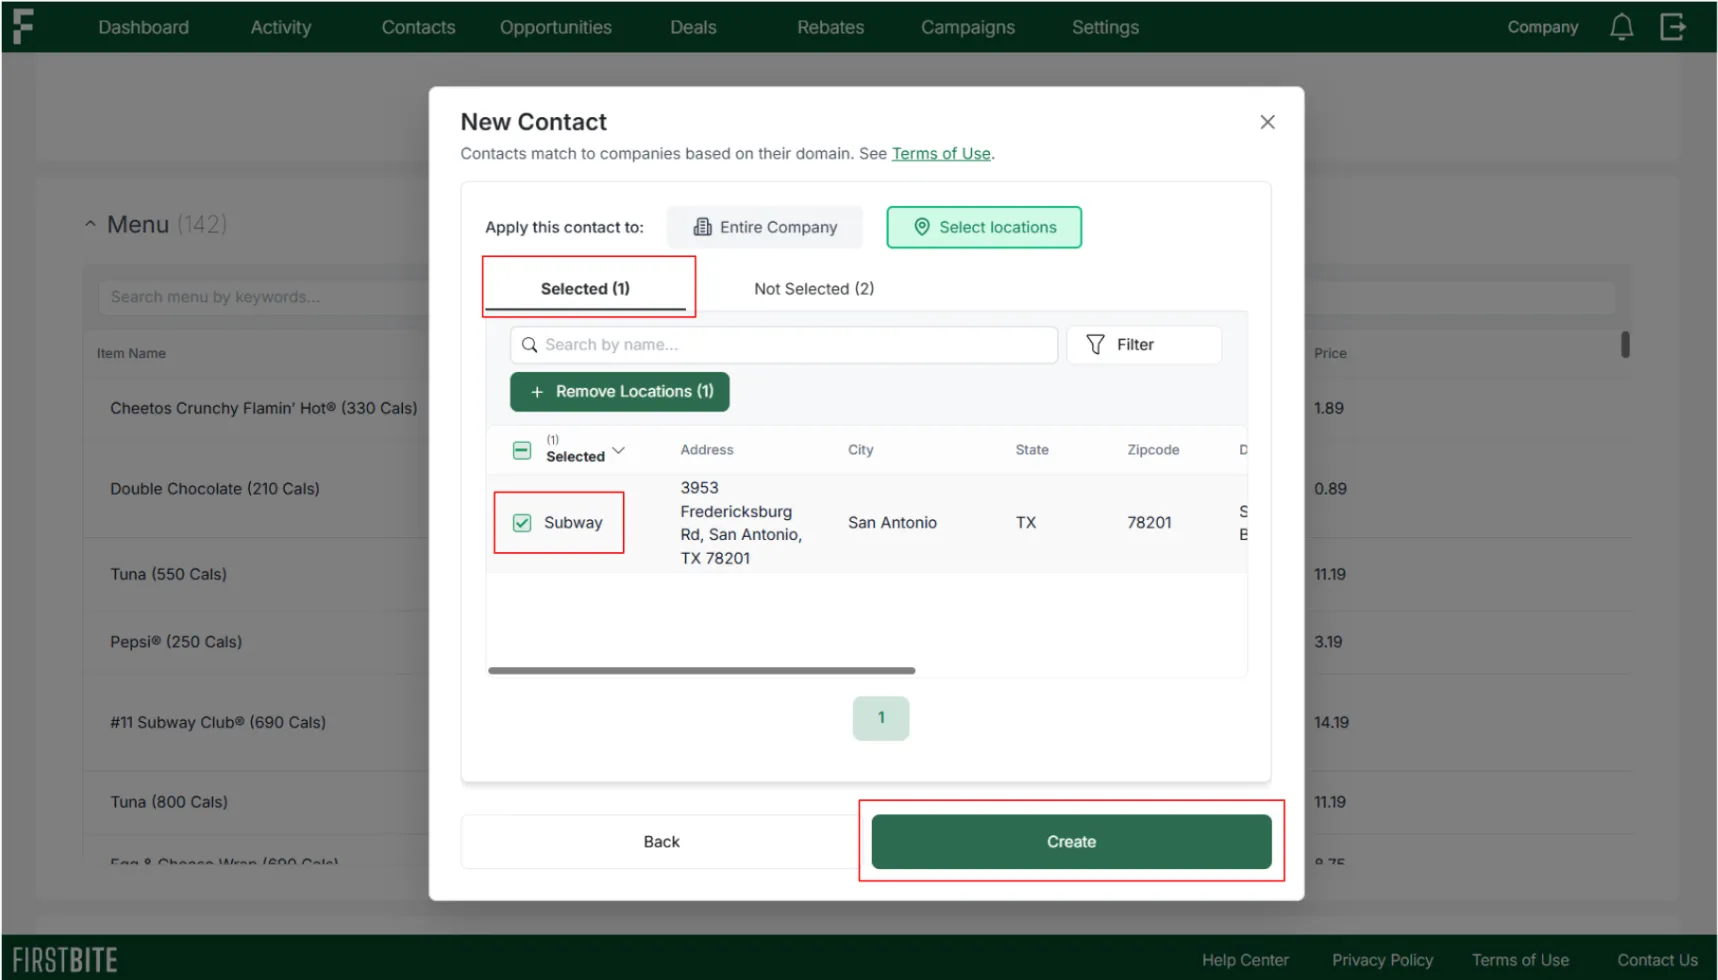Click the Price column header
The height and width of the screenshot is (980, 1718).
pos(1330,353)
